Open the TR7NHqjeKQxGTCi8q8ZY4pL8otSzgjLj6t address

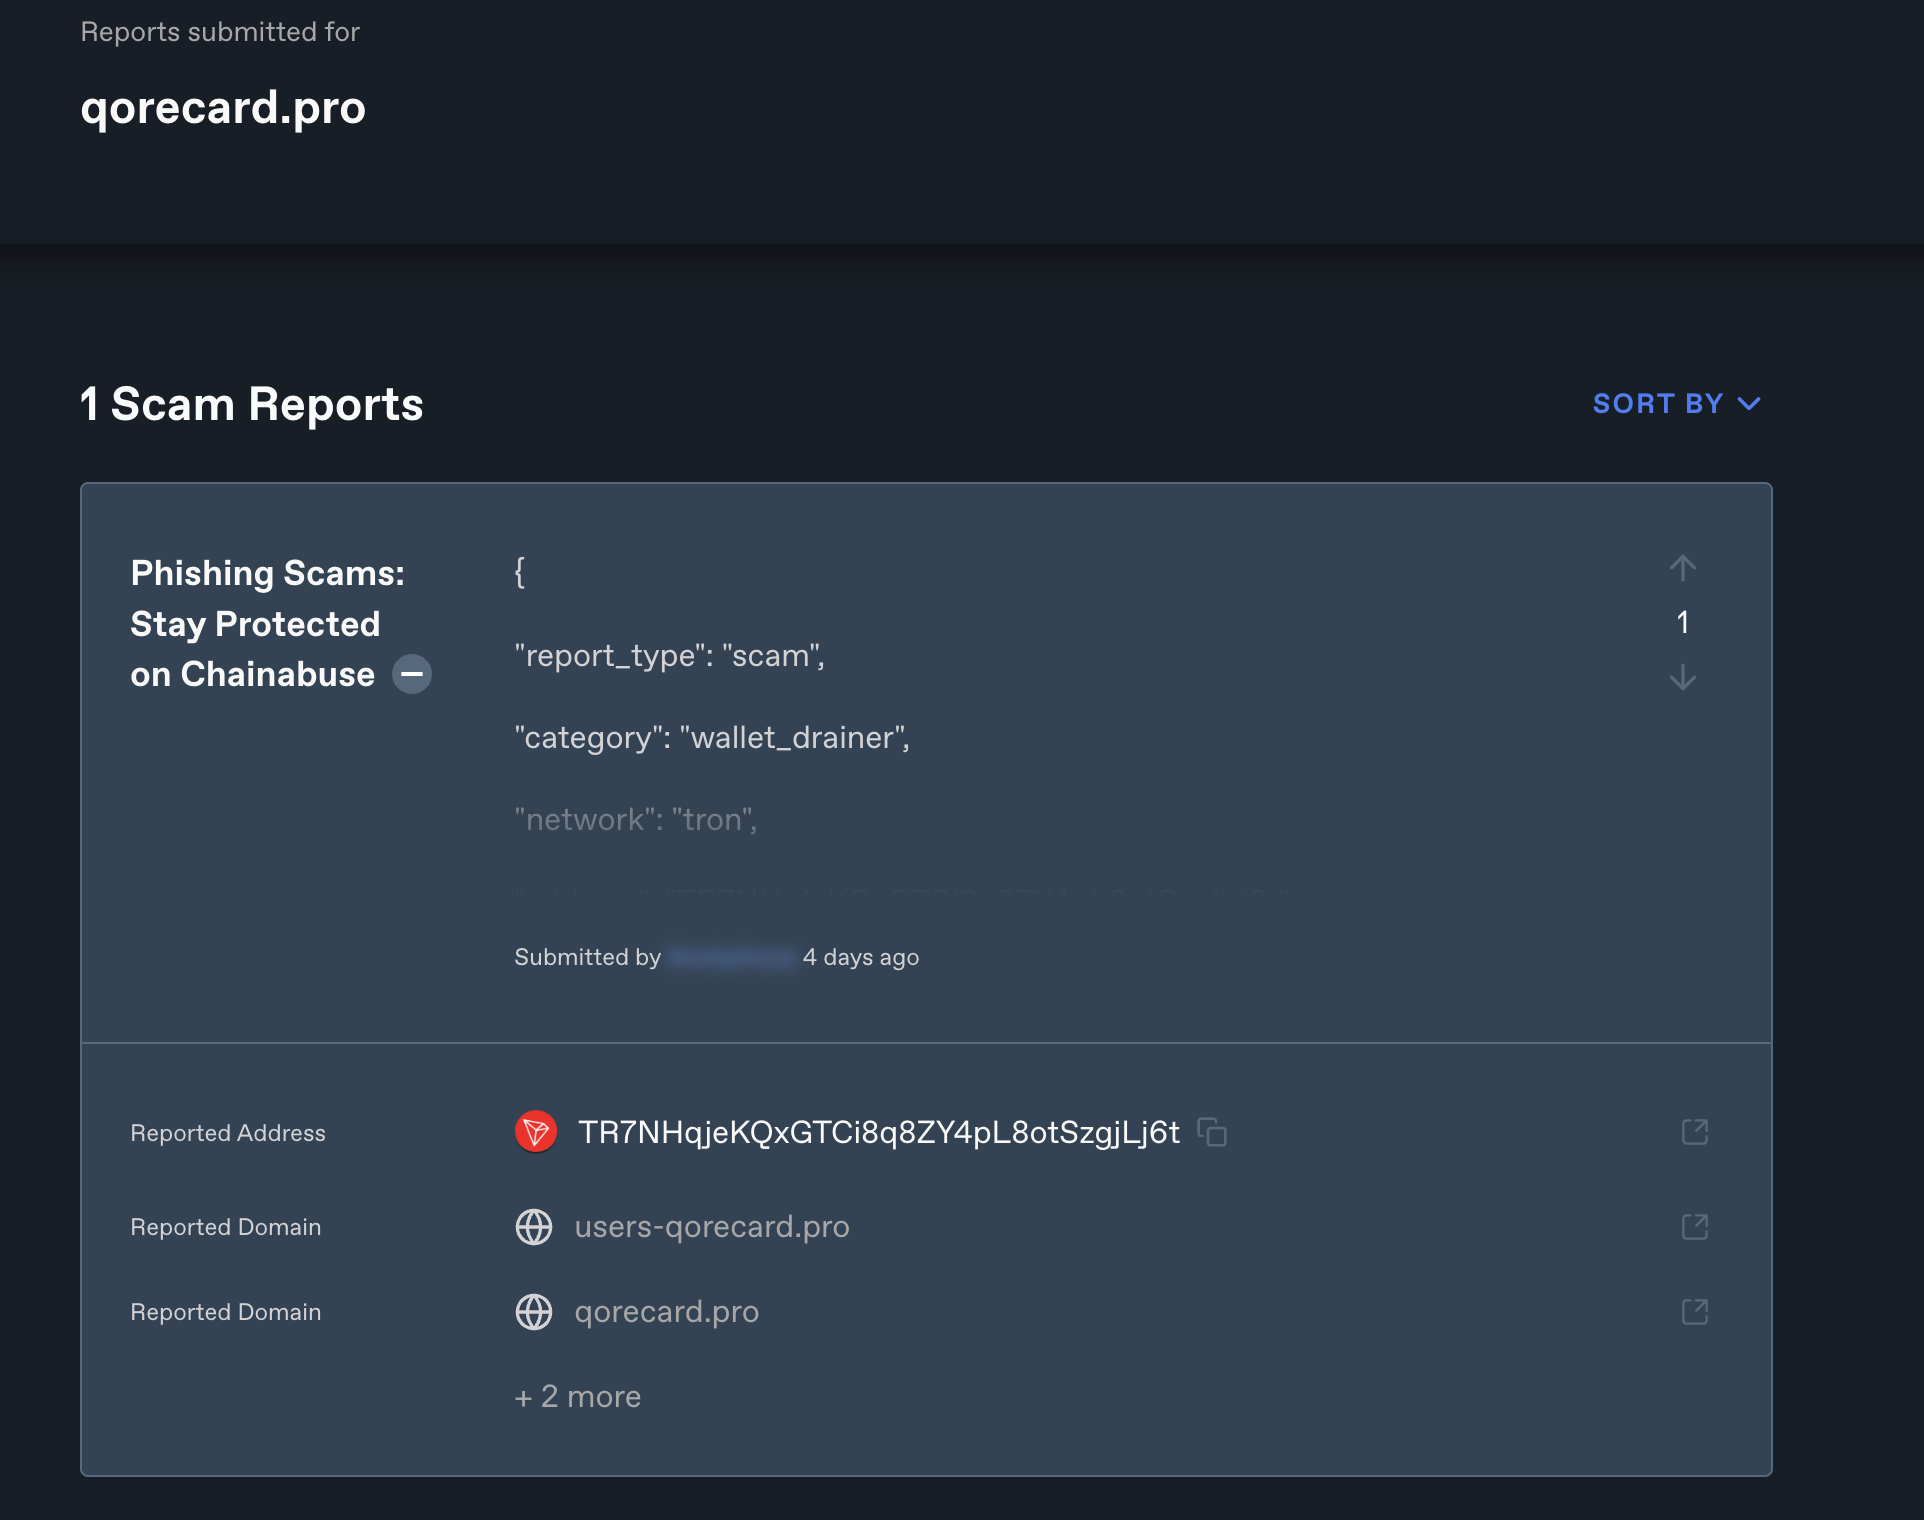tap(879, 1132)
